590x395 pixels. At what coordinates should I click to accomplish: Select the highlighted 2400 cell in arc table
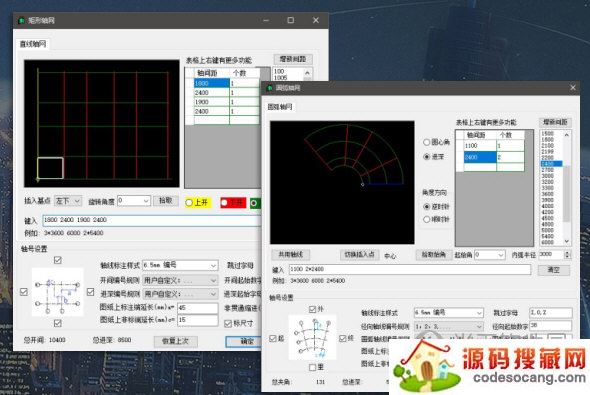pos(480,157)
